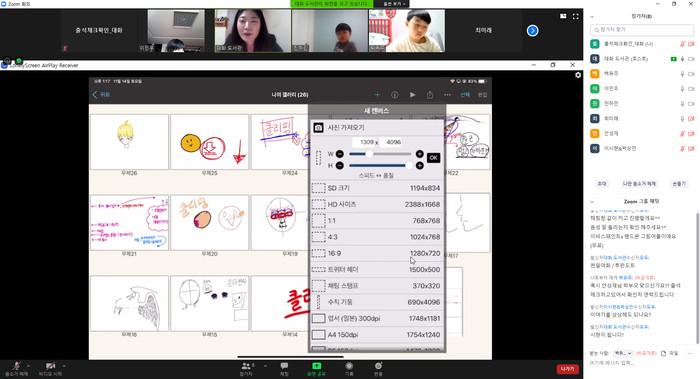Collapse the Zoom group chat chevron
Viewport: 700px width, 379px height.
(592, 201)
